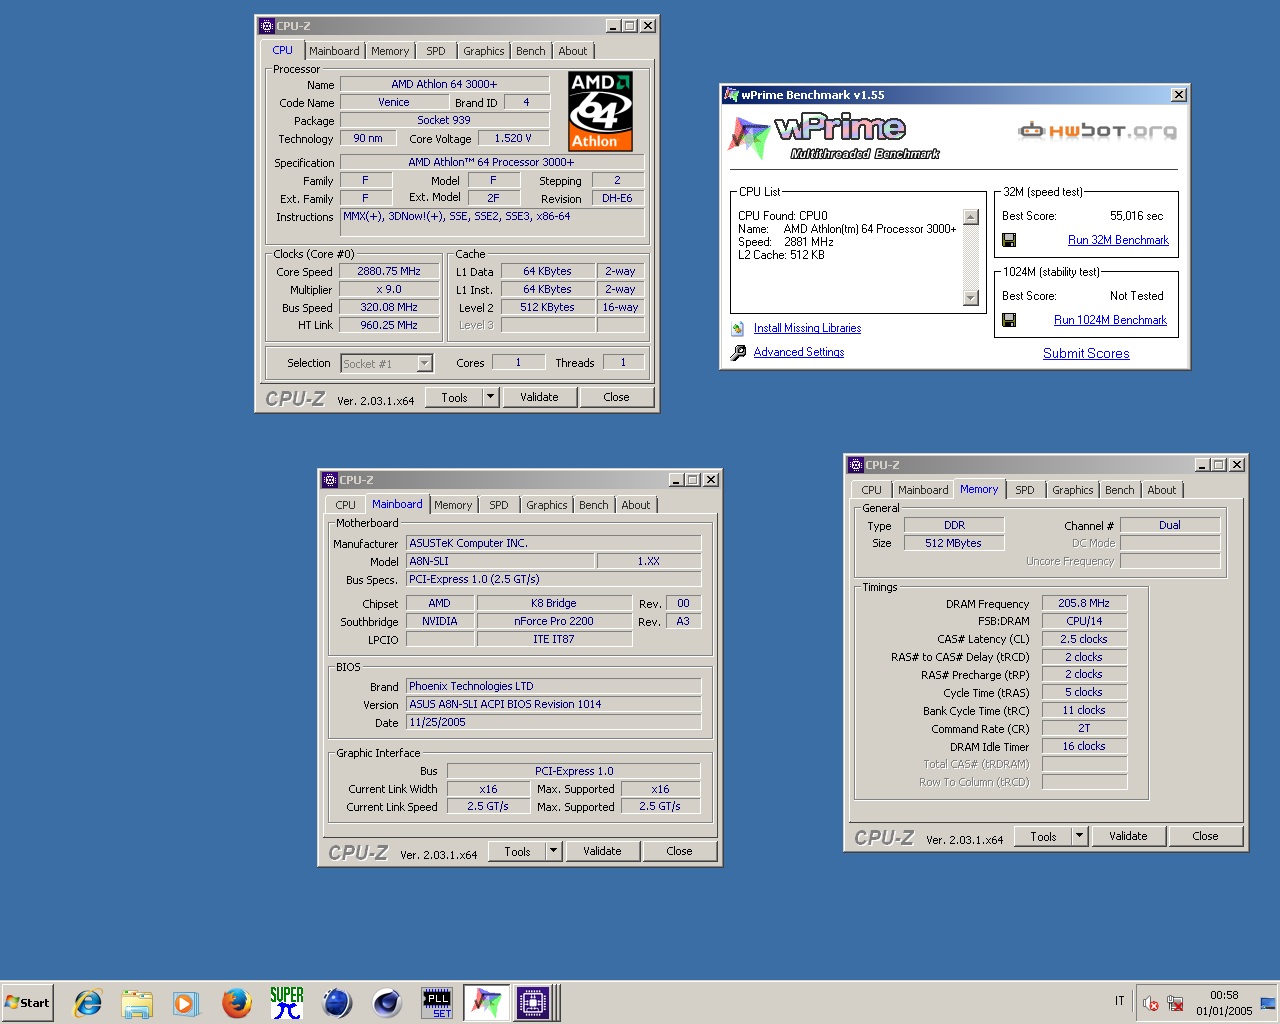The image size is (1280, 1024).
Task: Launch SuperPi from the taskbar
Action: pyautogui.click(x=286, y=1002)
